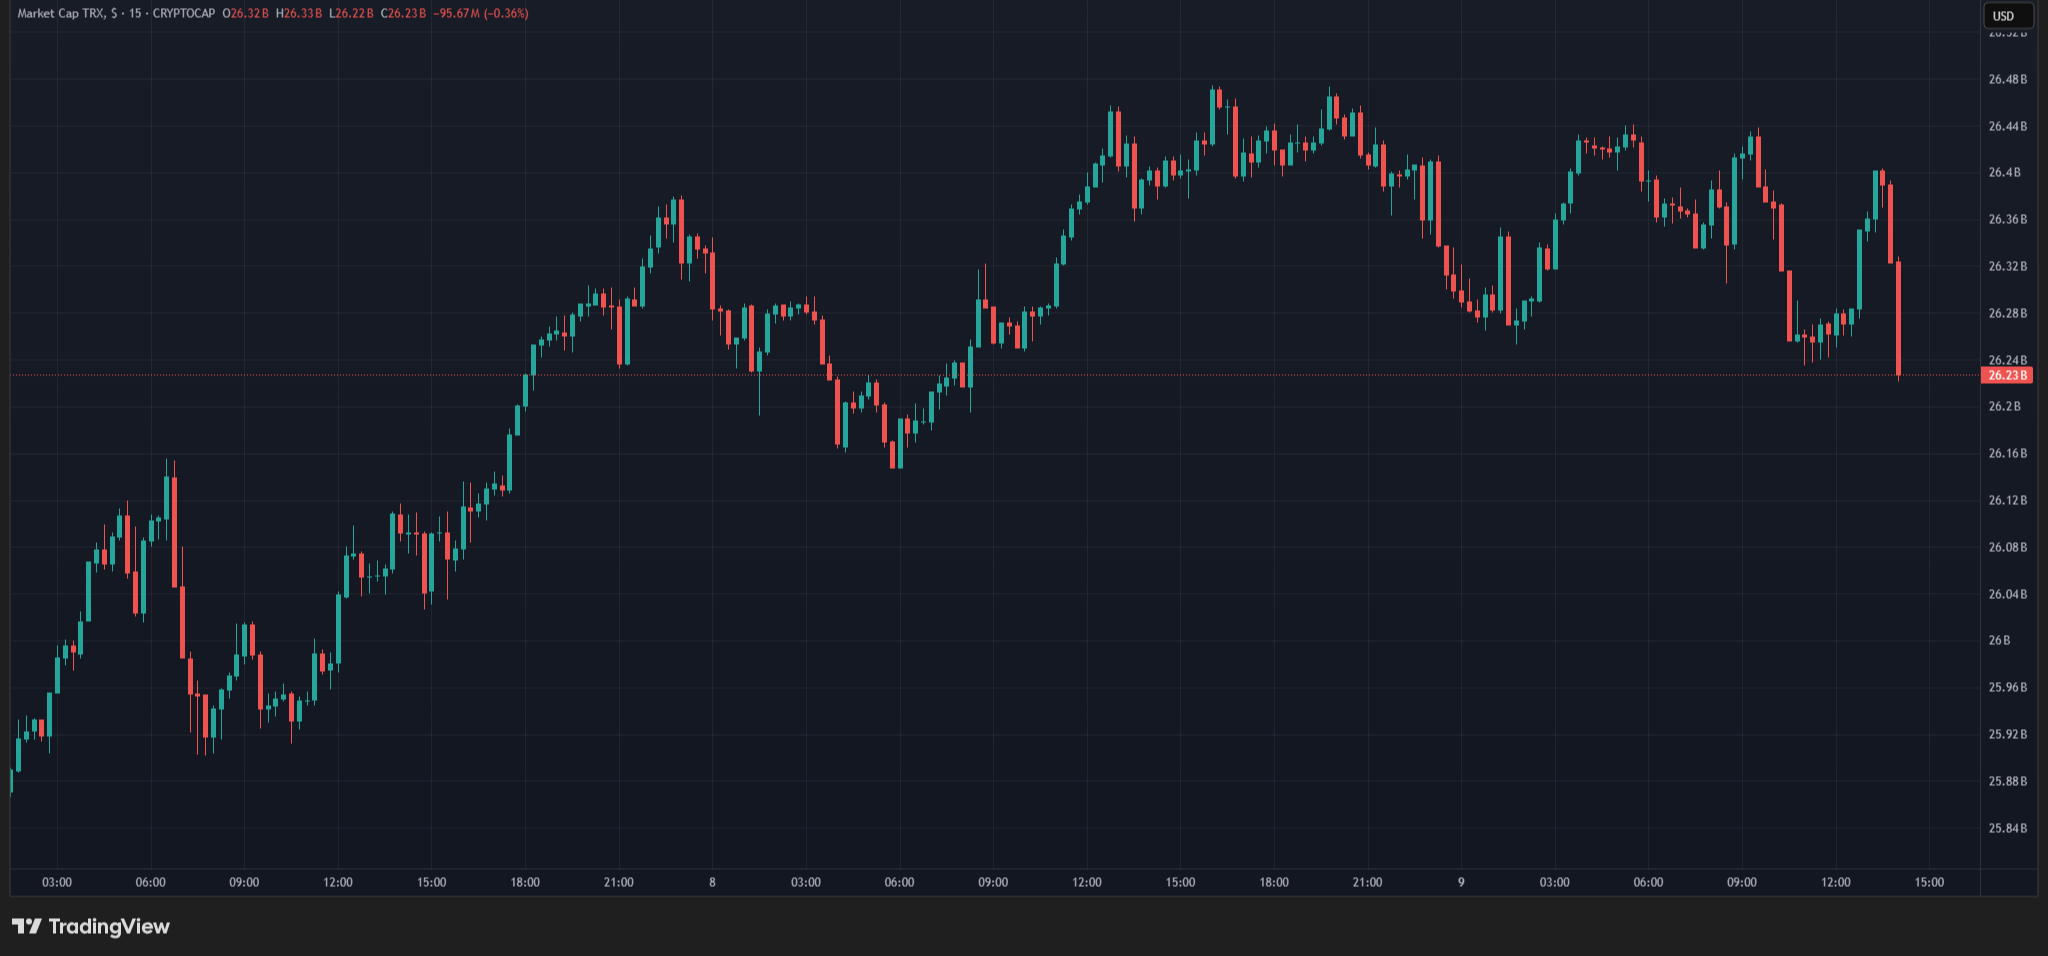Click the 26.12B price axis label
The height and width of the screenshot is (956, 2048).
click(x=2007, y=500)
